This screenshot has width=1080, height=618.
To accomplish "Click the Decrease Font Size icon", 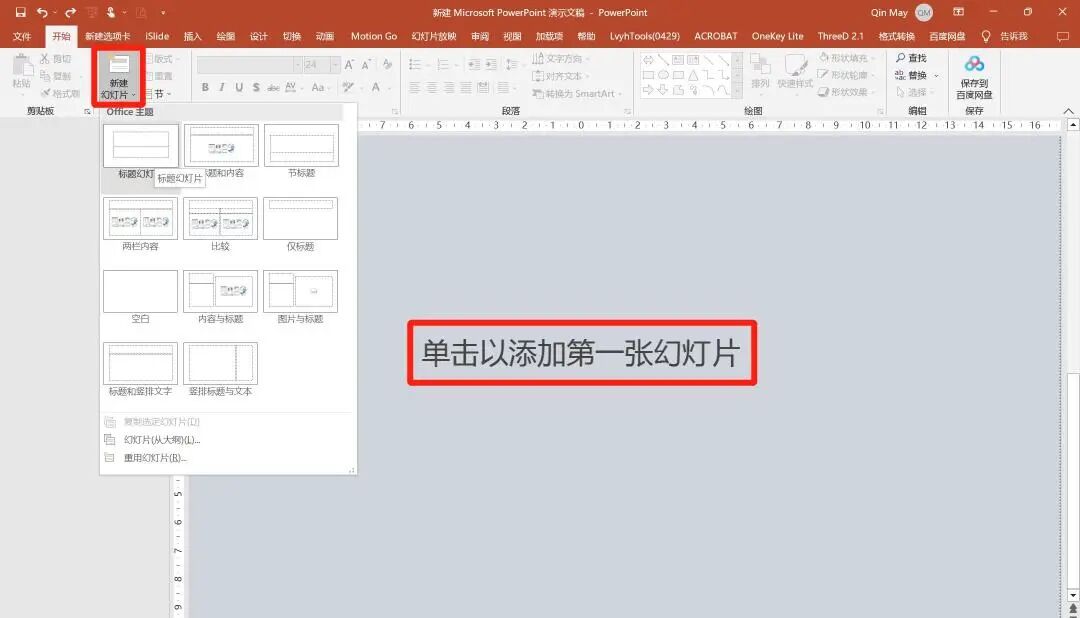I will (366, 65).
